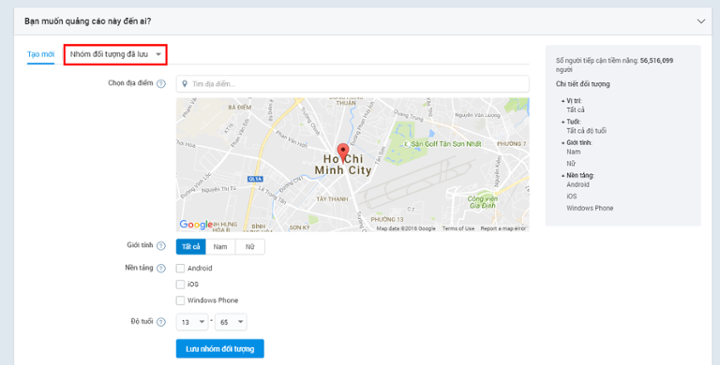Tick the iOS checkbox
The height and width of the screenshot is (365, 720).
click(180, 284)
